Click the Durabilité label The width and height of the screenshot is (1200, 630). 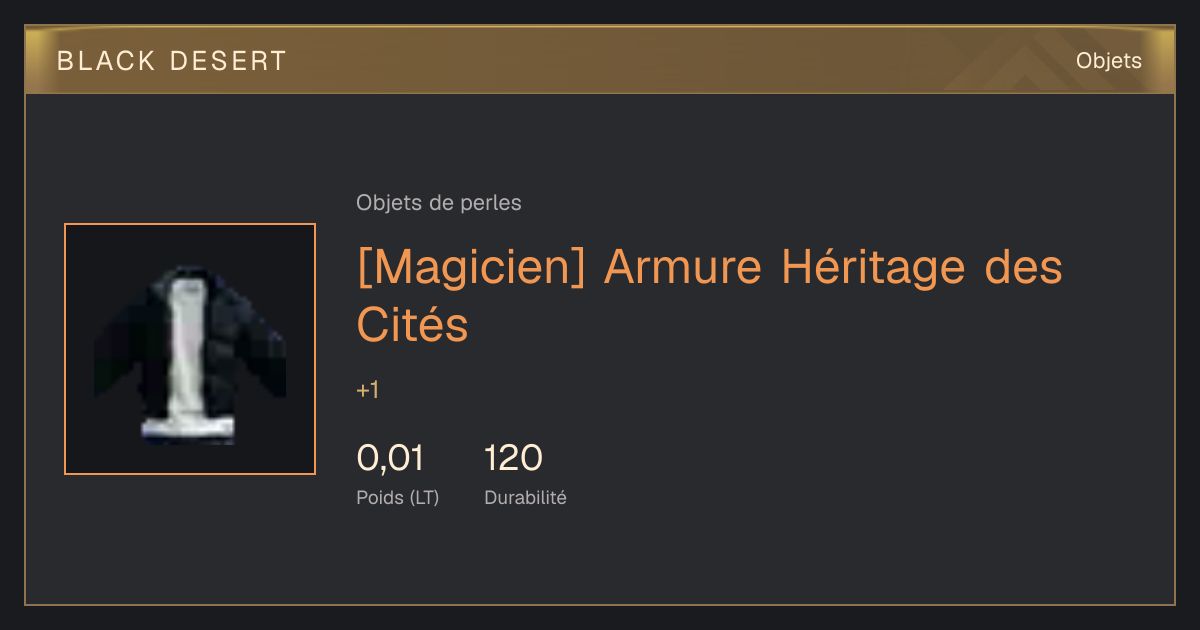click(x=525, y=497)
